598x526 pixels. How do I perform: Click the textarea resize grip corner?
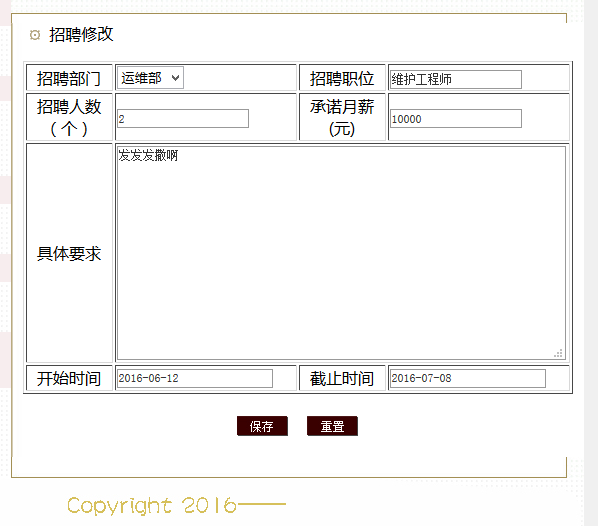[x=559, y=353]
